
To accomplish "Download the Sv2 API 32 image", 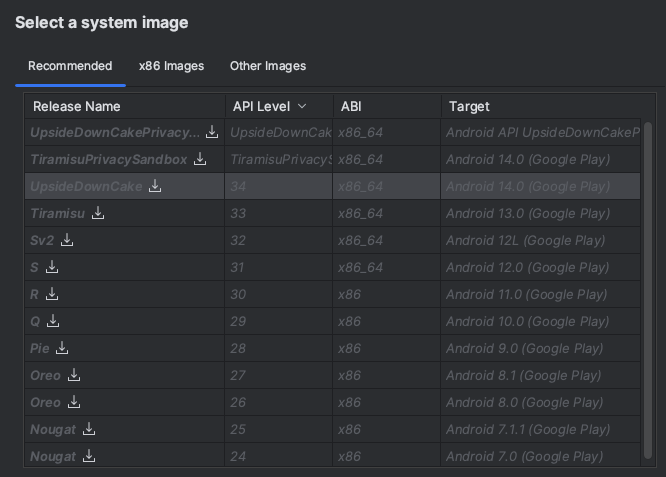I will 67,240.
